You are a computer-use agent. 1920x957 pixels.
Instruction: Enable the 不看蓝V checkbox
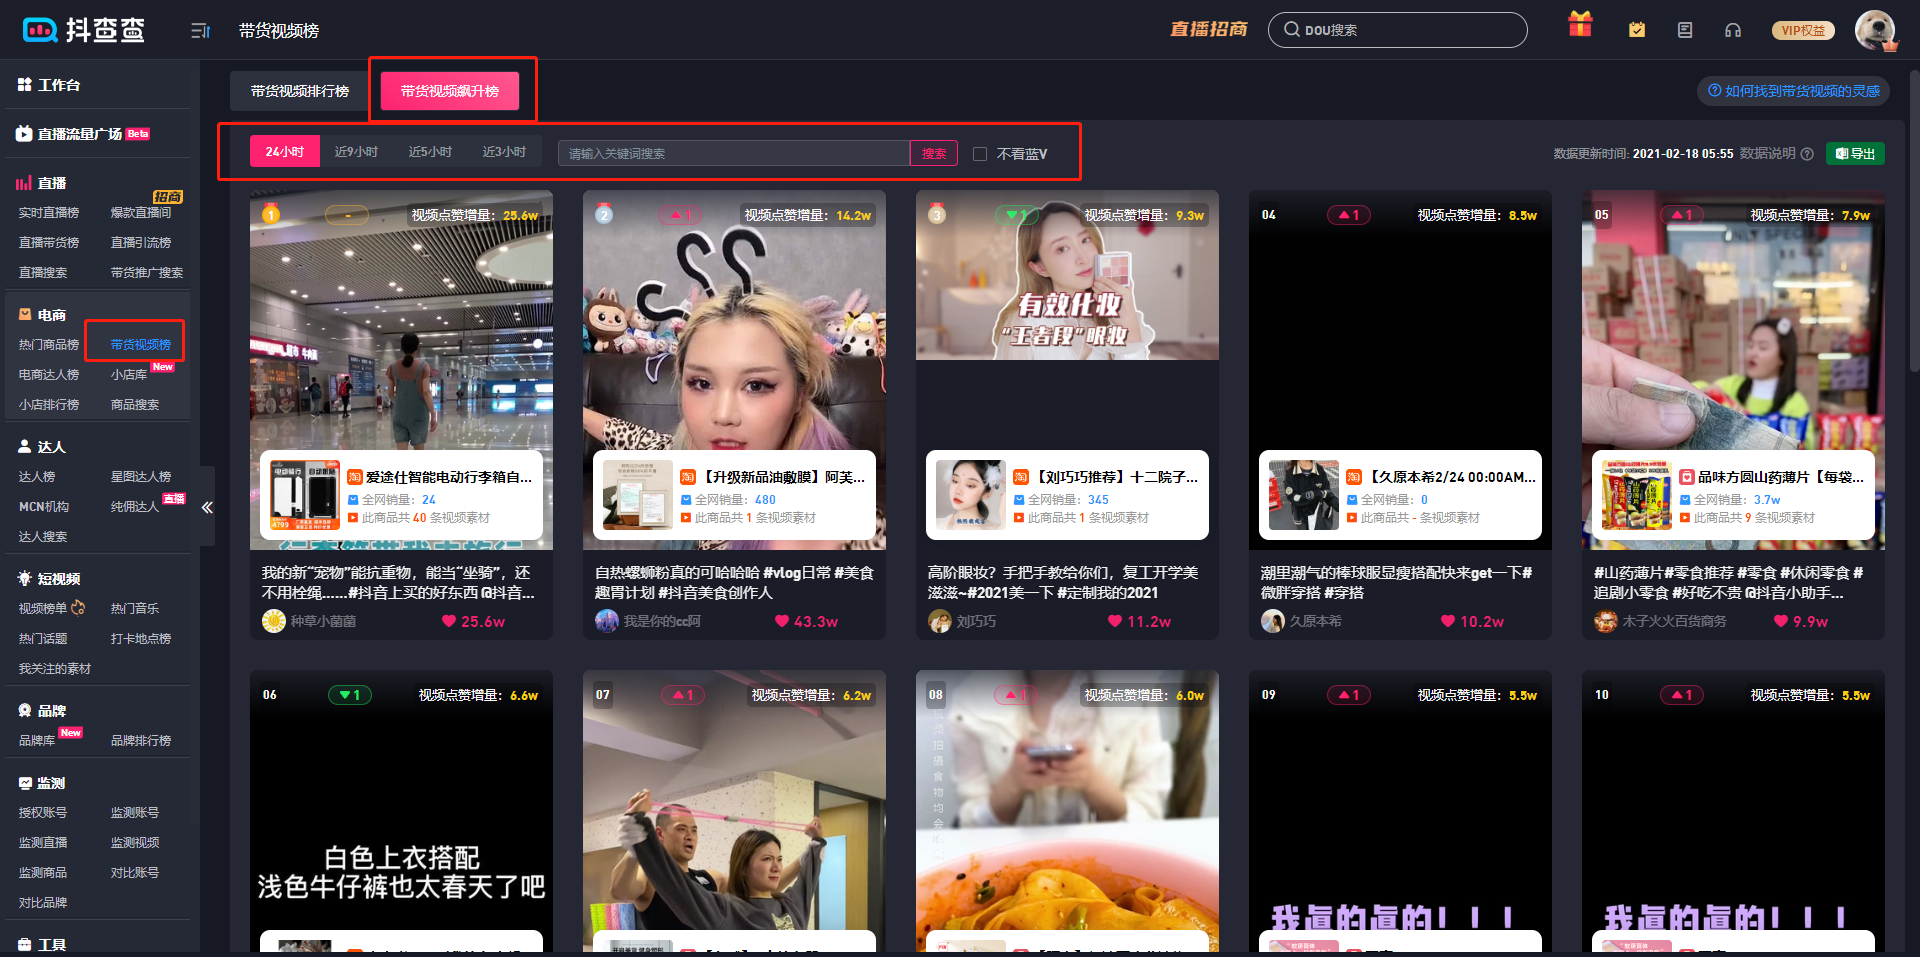(980, 154)
